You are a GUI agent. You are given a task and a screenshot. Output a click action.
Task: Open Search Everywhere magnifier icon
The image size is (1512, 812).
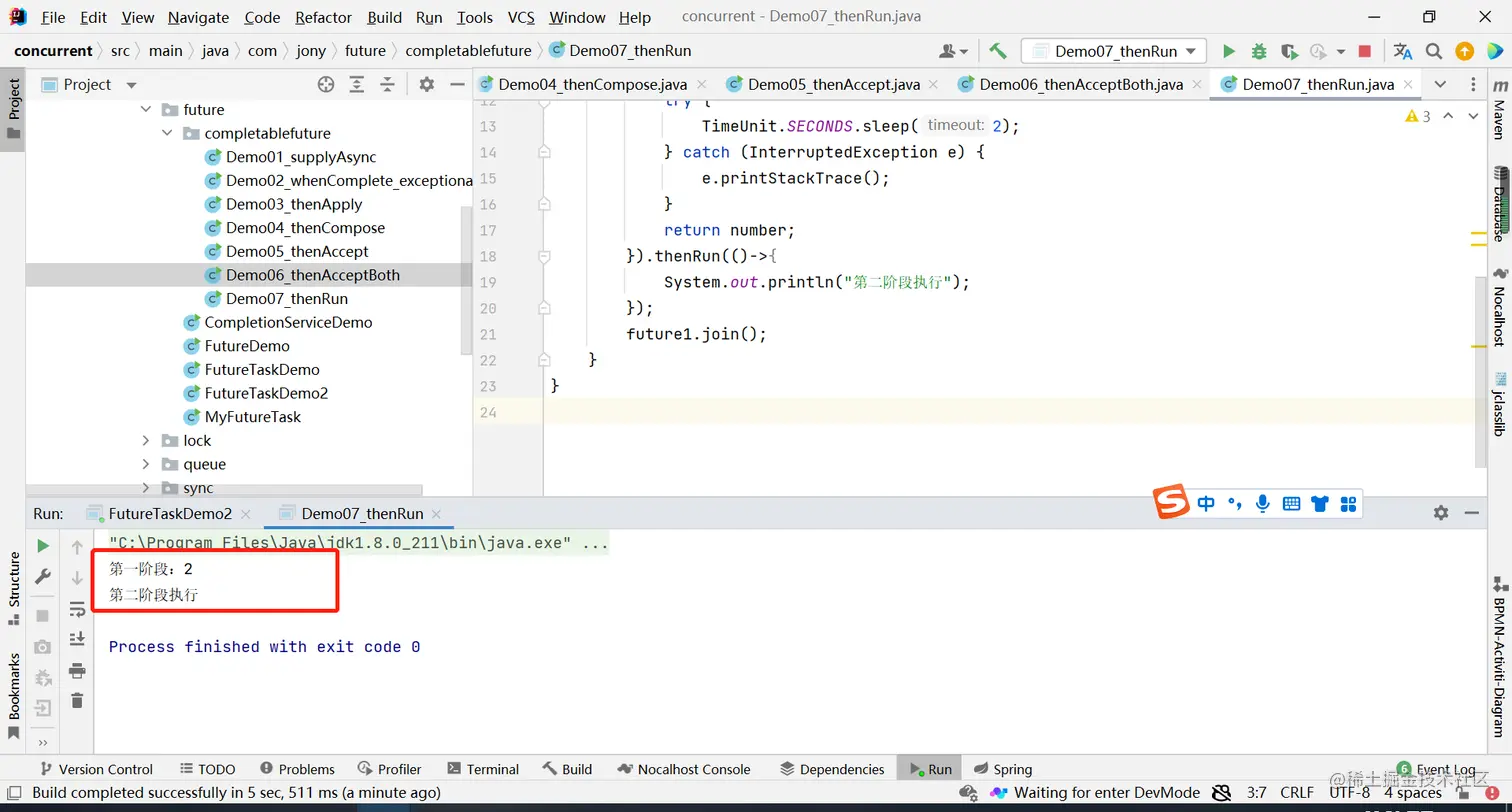1434,51
